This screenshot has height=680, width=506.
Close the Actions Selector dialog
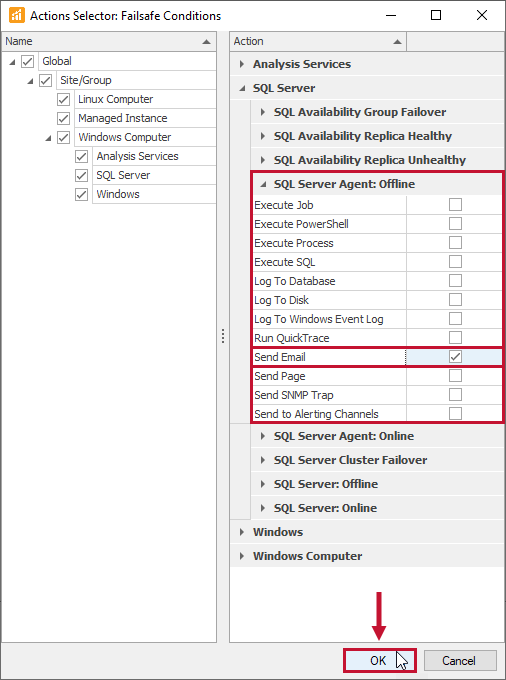point(482,15)
